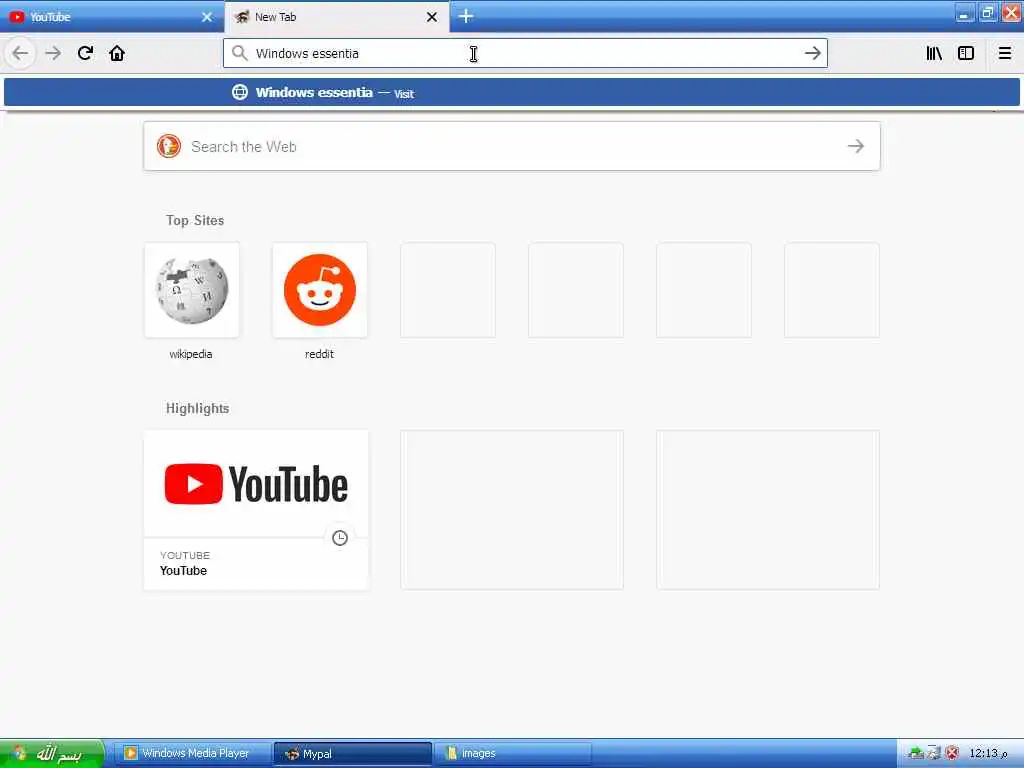The width and height of the screenshot is (1024, 768).
Task: Click the address bar text field
Action: point(525,53)
